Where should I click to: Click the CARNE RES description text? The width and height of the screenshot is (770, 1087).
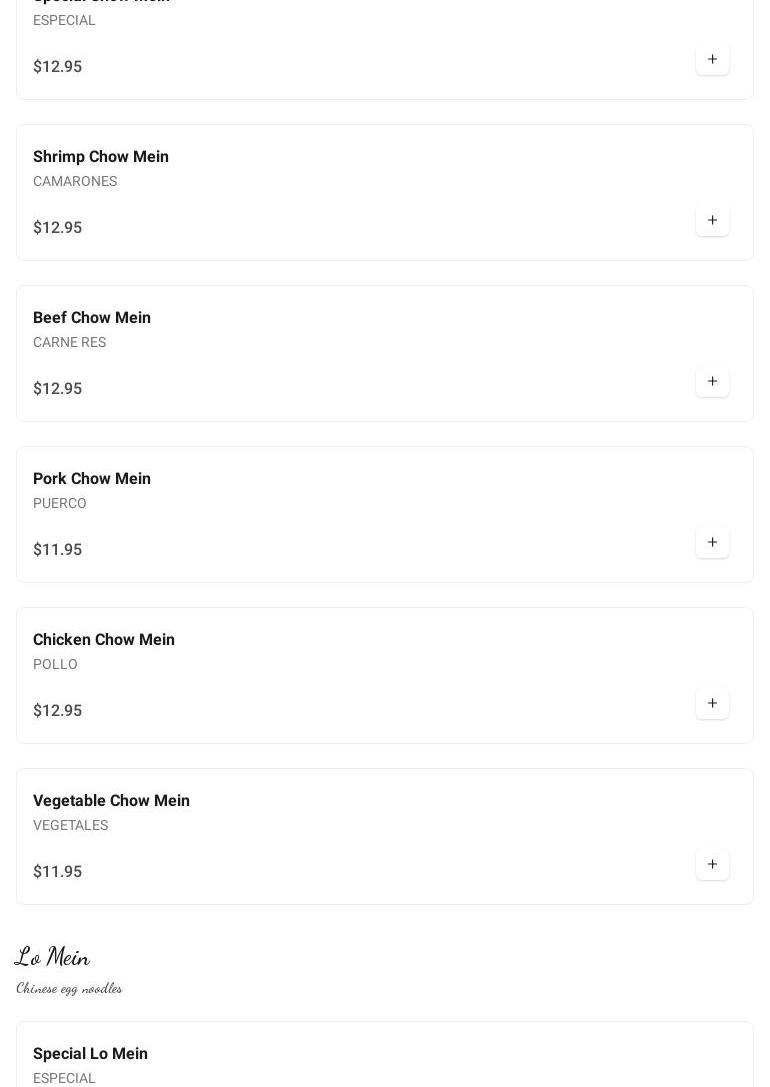point(69,342)
